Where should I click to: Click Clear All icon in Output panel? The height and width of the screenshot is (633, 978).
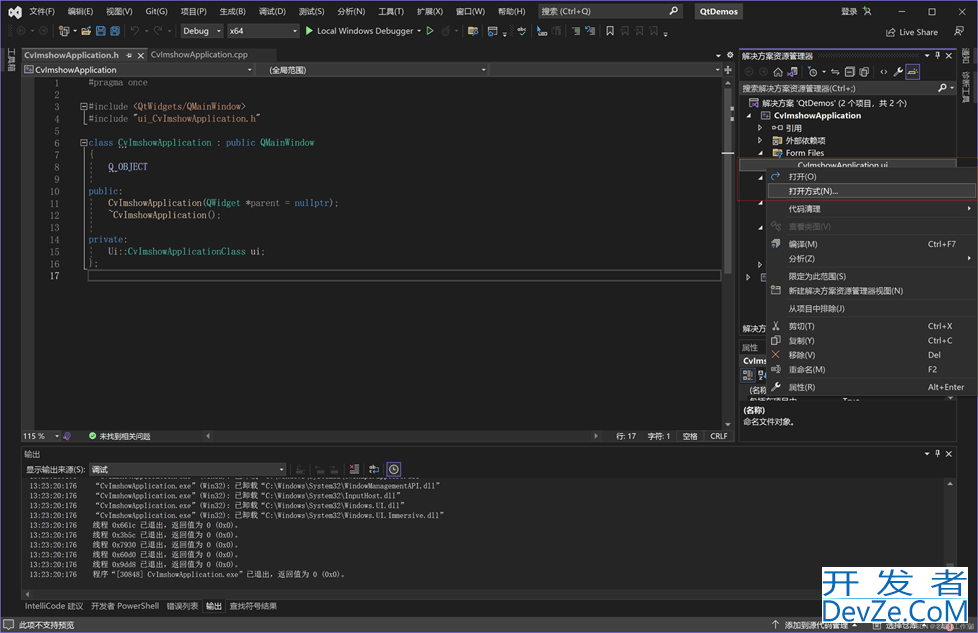354,469
